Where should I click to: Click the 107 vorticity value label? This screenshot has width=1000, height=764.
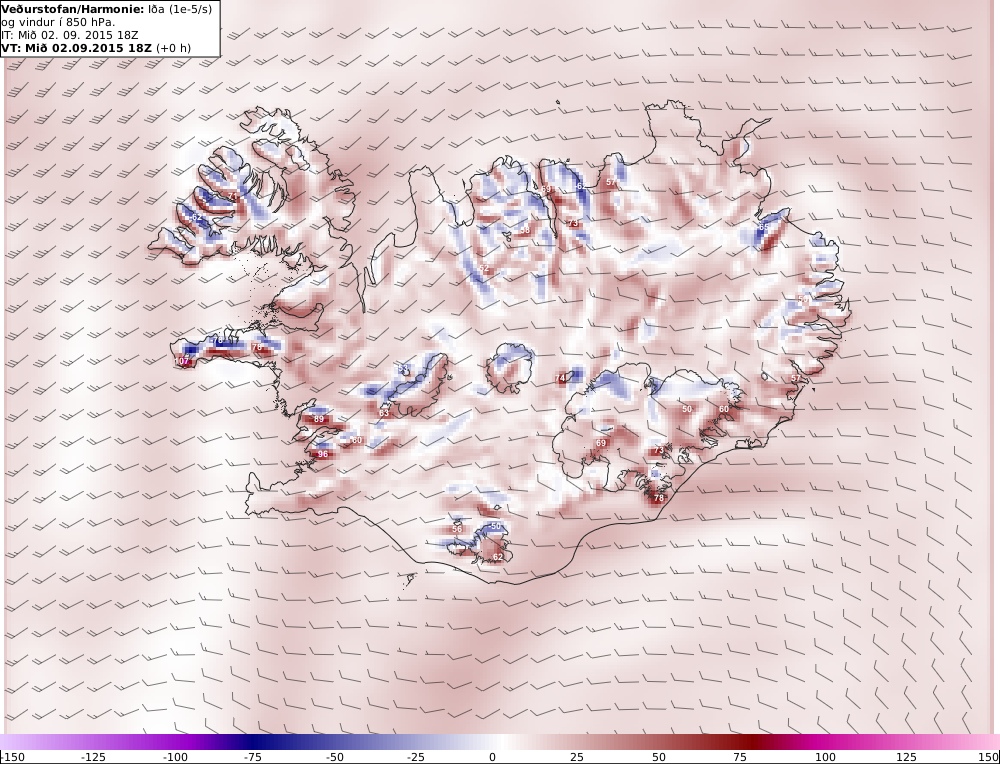182,362
